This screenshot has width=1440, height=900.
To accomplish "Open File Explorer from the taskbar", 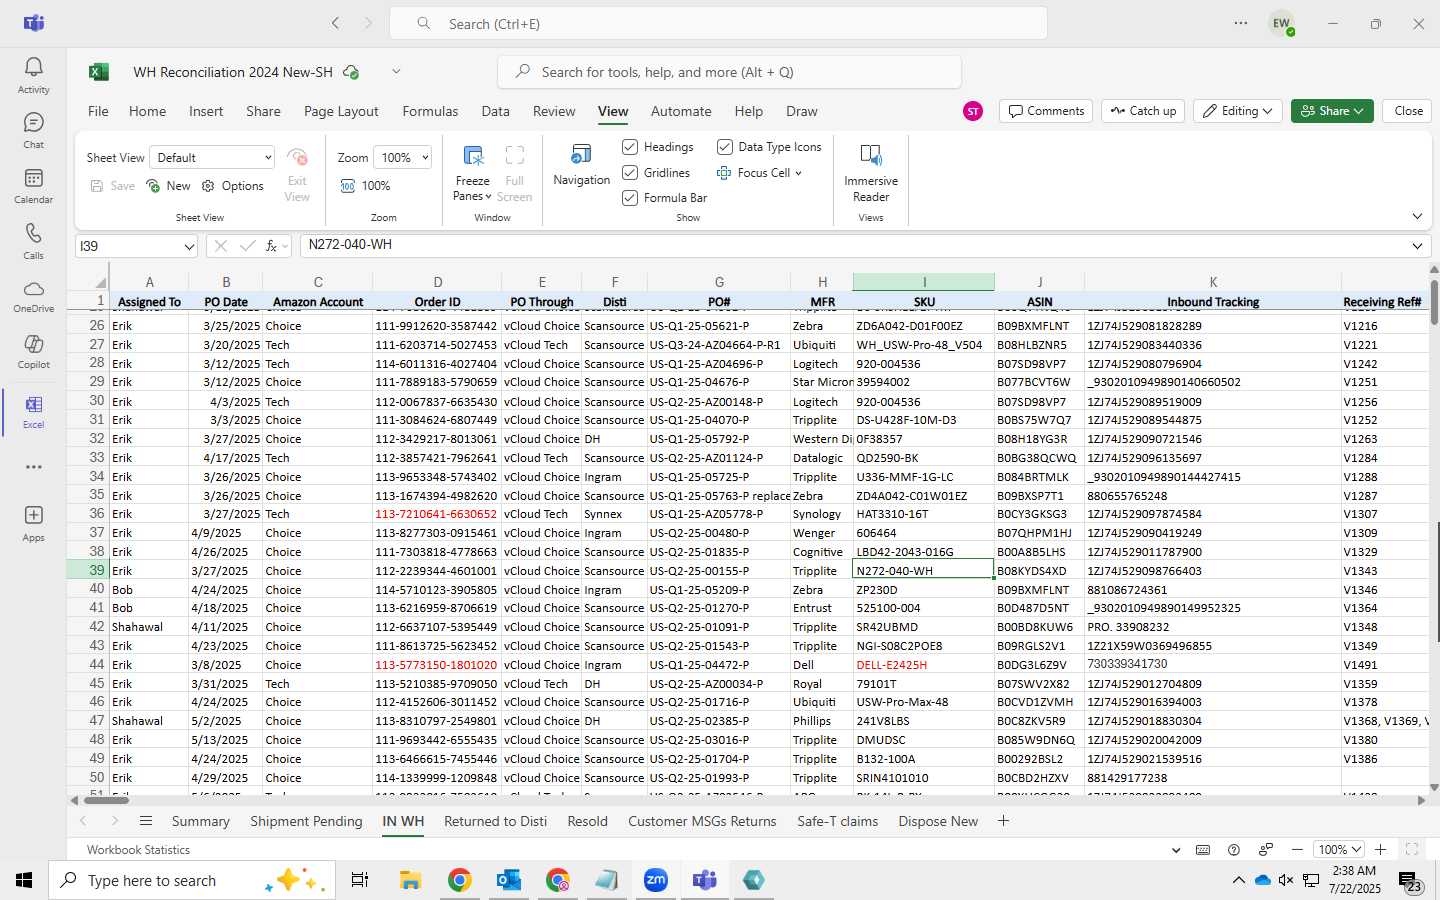I will [410, 880].
